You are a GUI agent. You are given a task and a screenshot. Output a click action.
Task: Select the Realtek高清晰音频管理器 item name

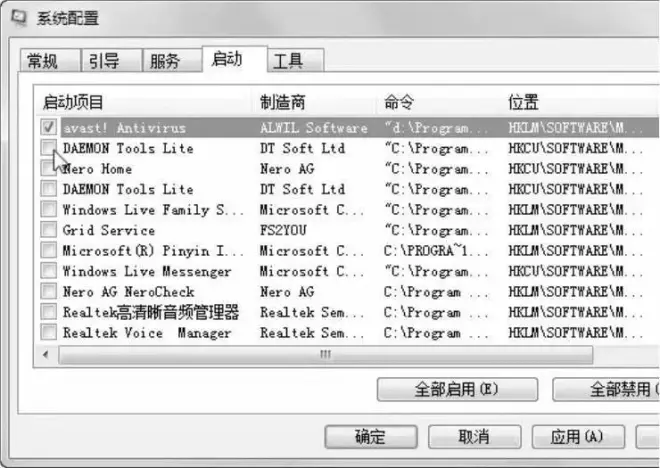151,312
